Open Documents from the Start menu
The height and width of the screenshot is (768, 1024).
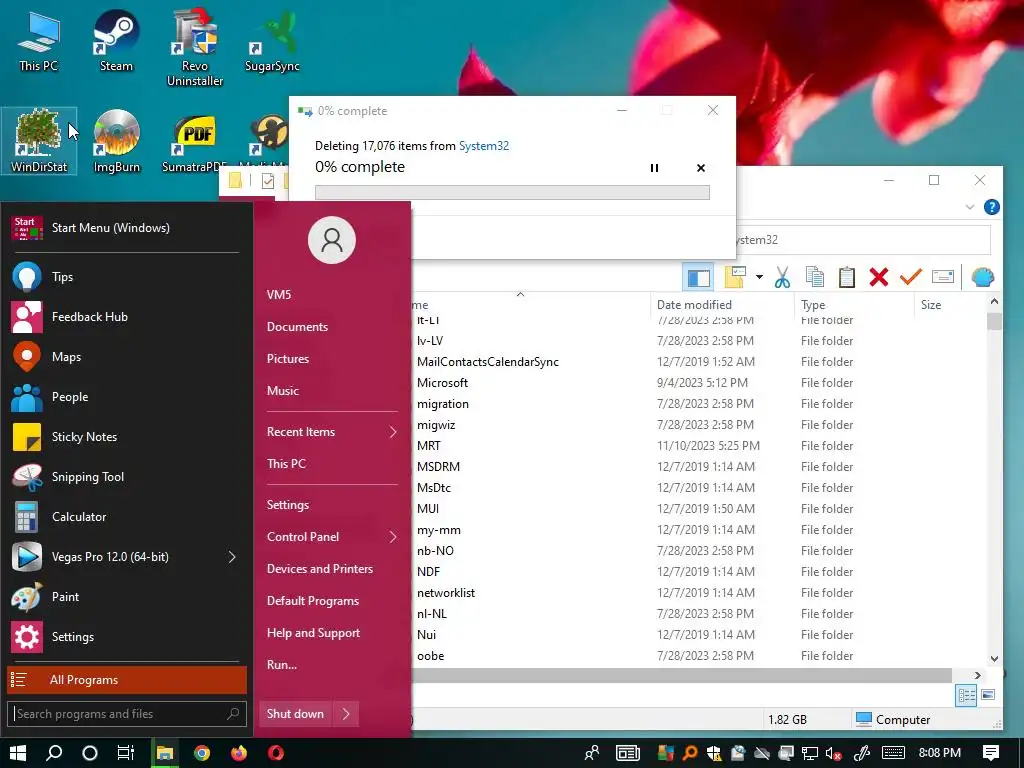click(297, 327)
